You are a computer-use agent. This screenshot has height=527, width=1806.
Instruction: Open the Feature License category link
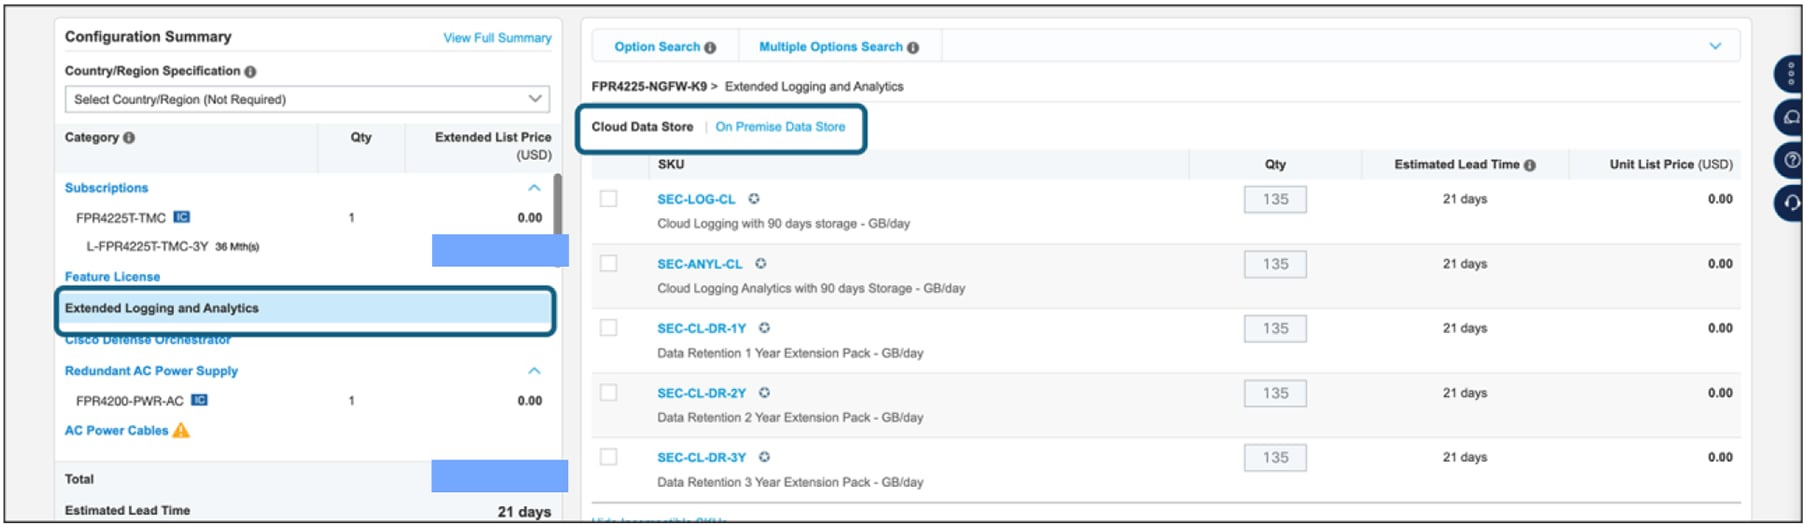coord(112,277)
